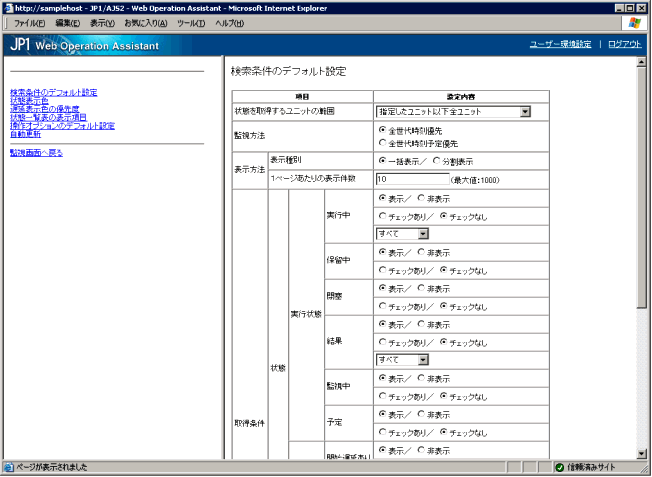
Task: Select 表示 radio in the 実行中 row
Action: tap(382, 198)
